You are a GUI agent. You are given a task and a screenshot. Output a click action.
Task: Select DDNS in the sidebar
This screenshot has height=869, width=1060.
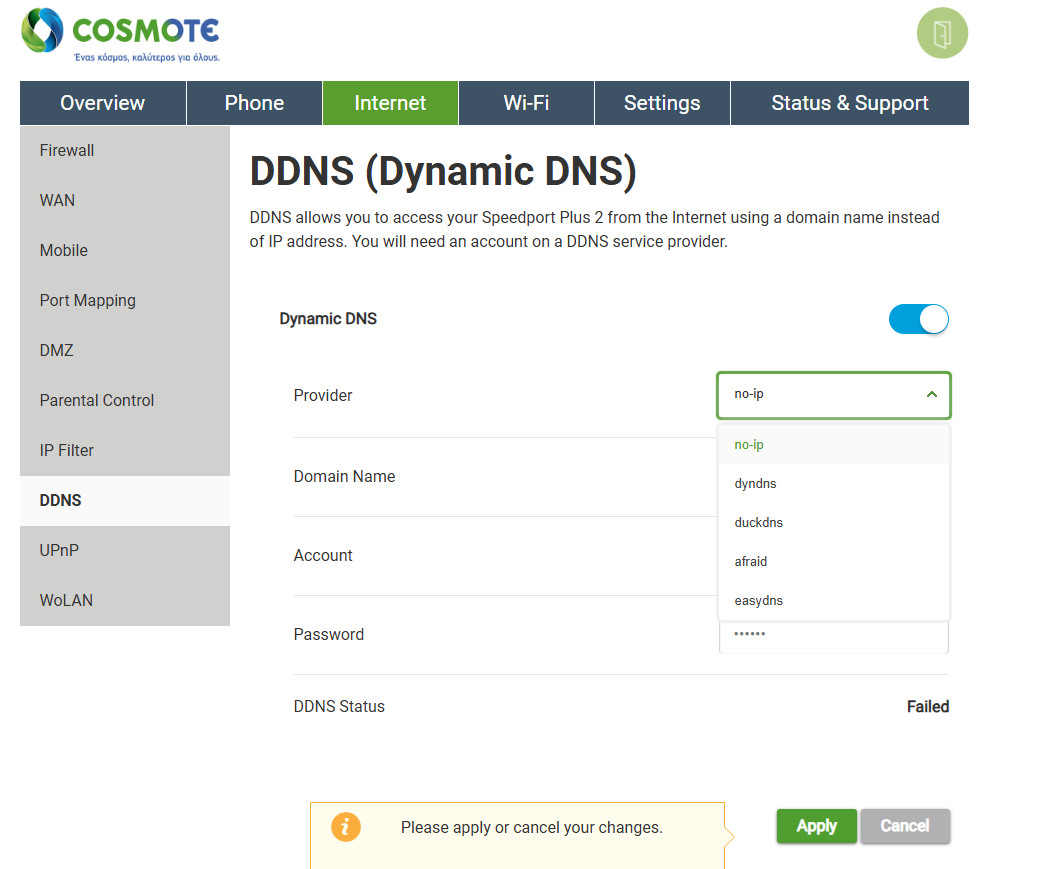125,500
